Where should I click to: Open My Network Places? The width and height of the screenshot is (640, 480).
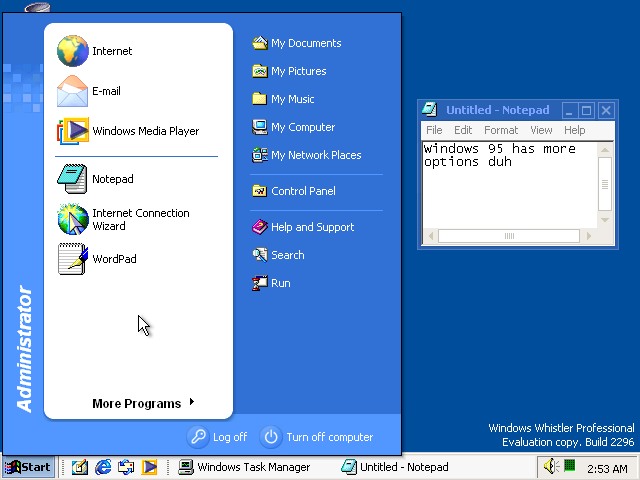pyautogui.click(x=307, y=155)
